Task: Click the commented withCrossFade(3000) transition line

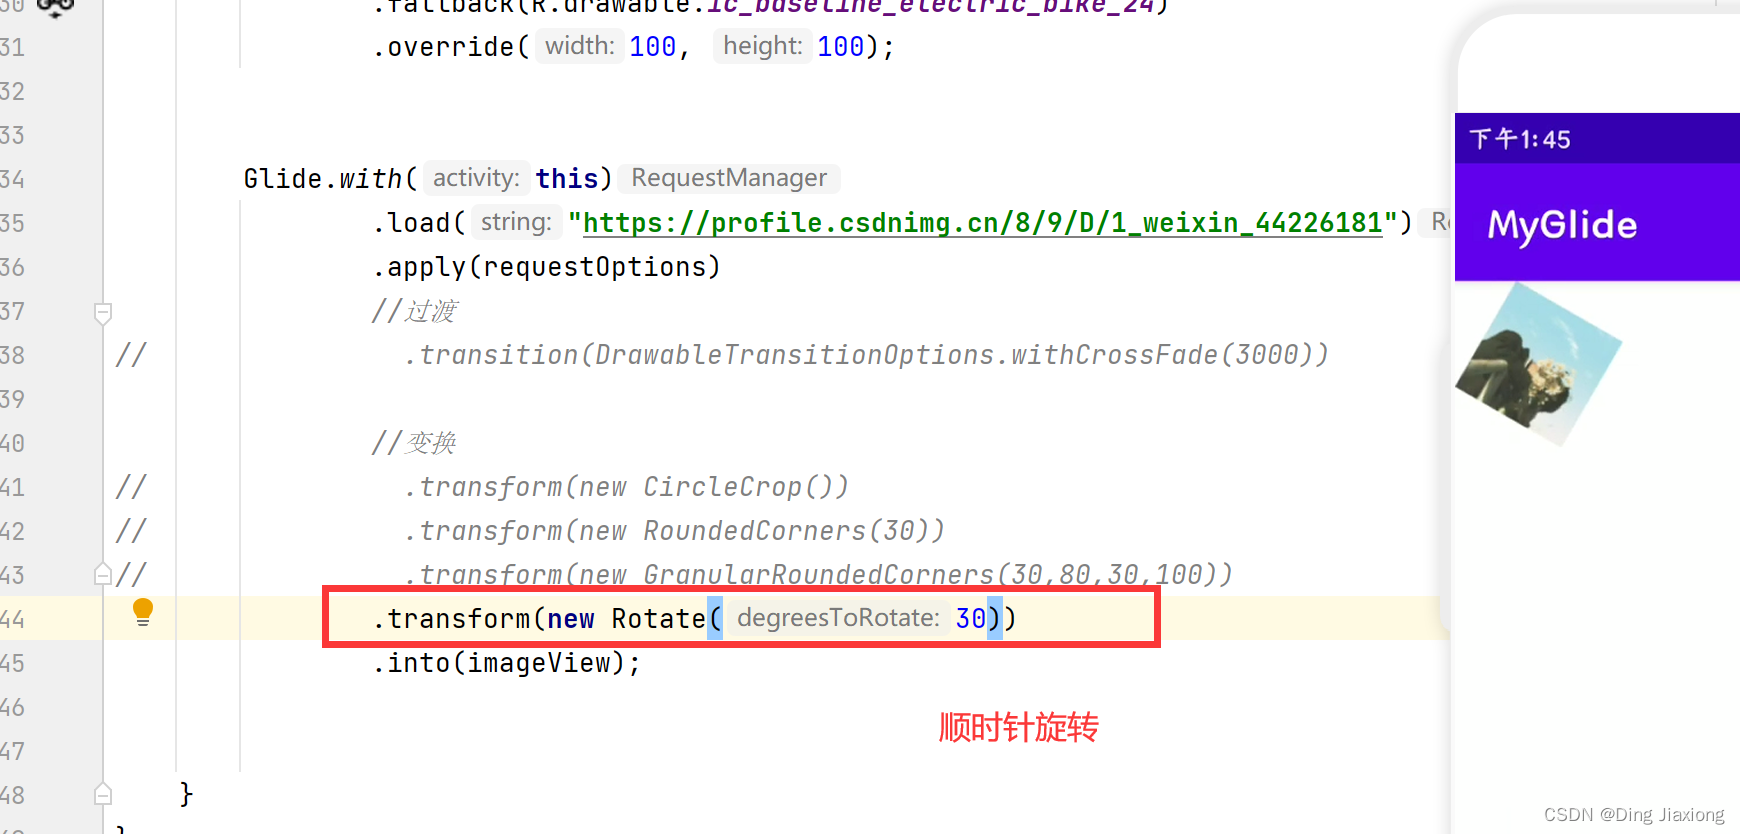Action: pyautogui.click(x=867, y=355)
